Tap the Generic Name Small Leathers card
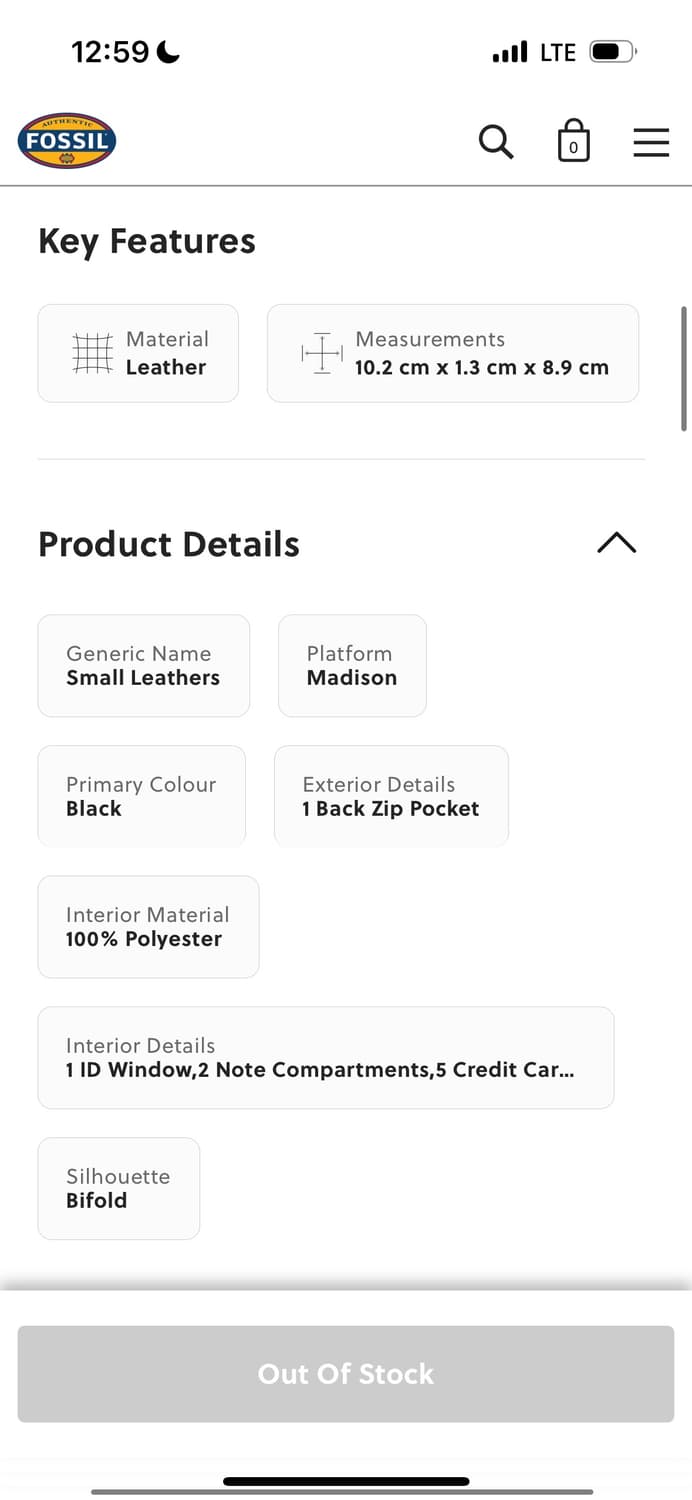 (x=143, y=666)
